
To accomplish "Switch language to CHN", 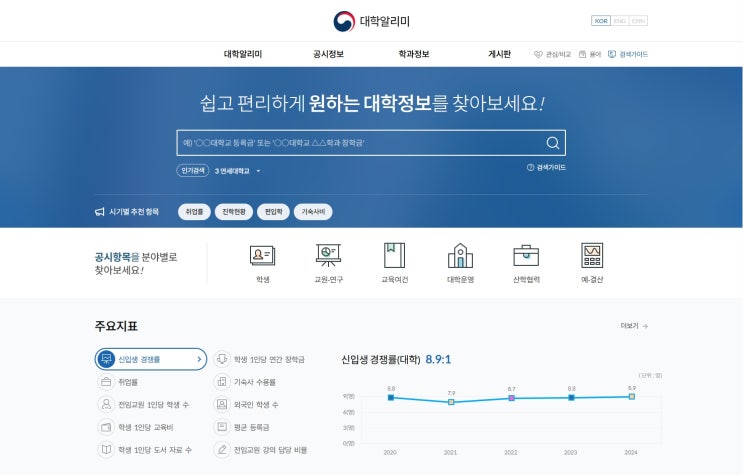I will click(x=638, y=21).
